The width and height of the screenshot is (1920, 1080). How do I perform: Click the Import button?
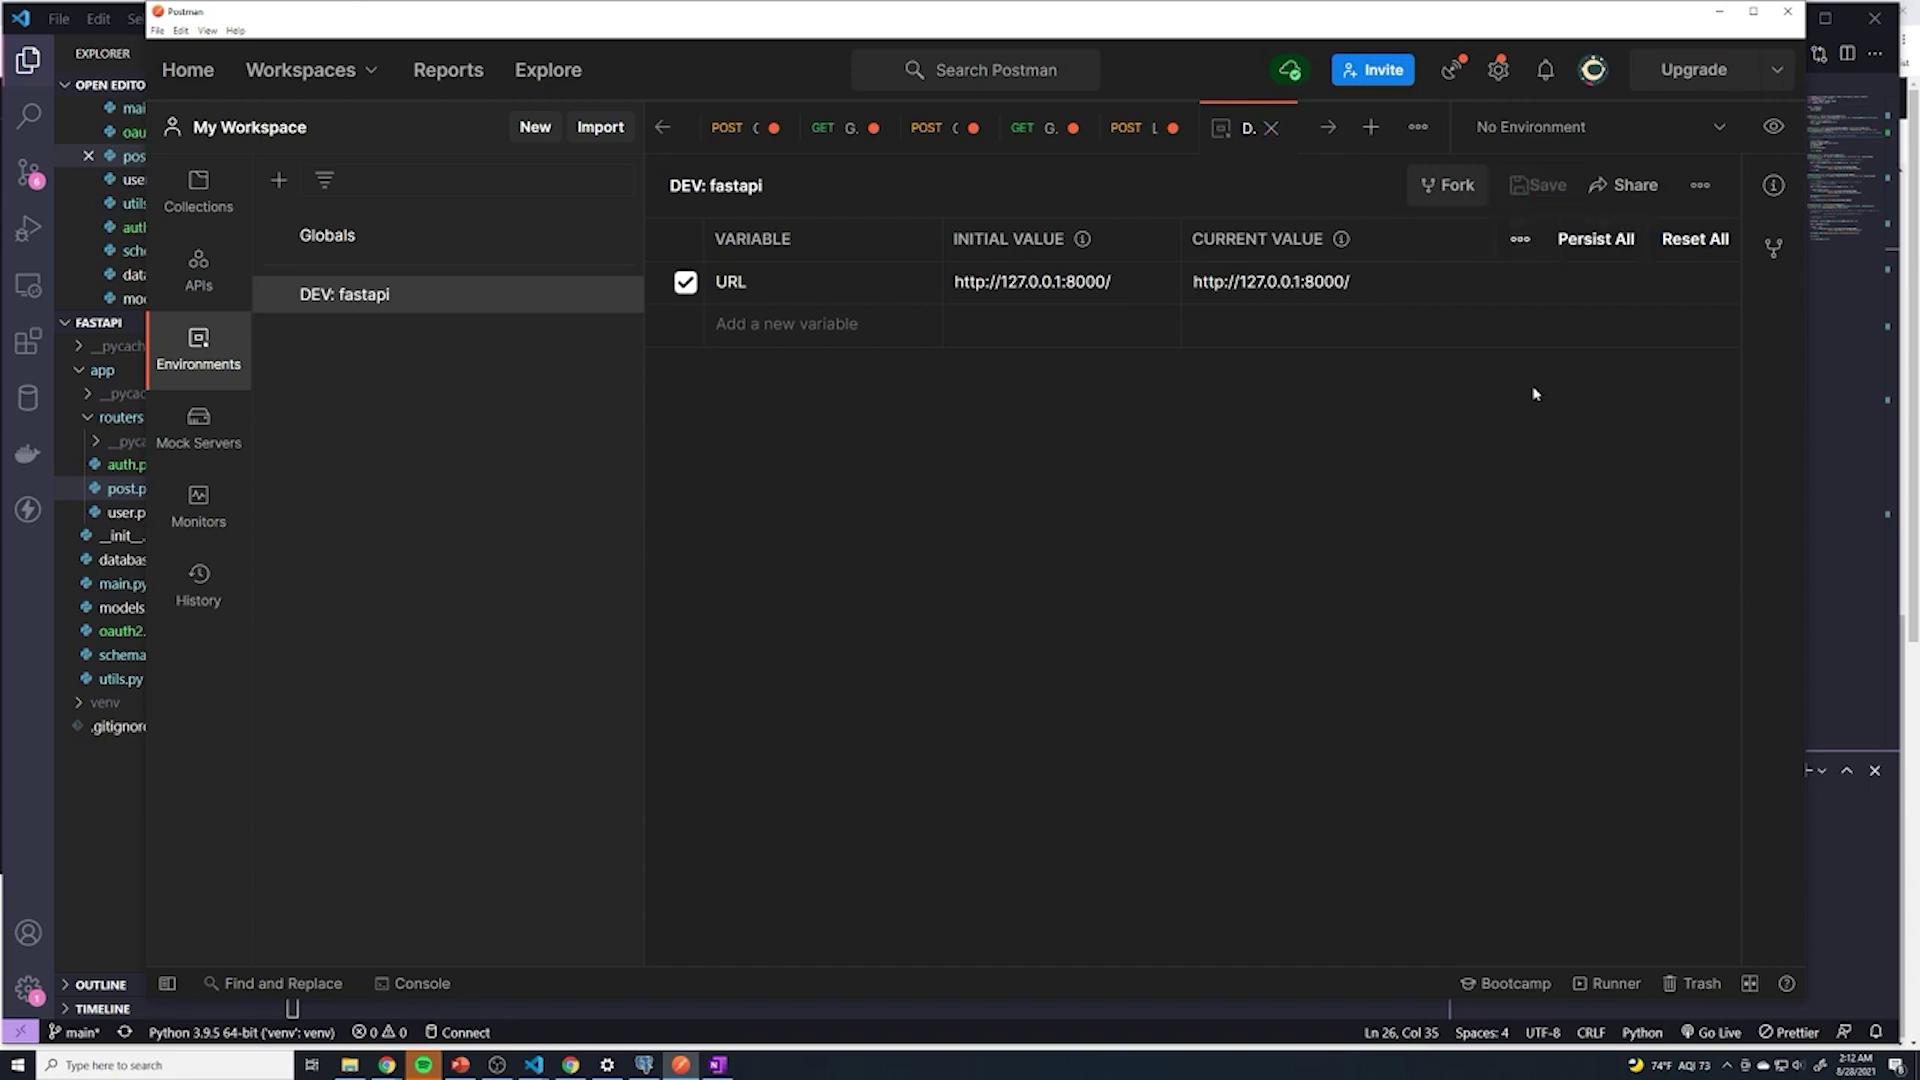tap(600, 127)
